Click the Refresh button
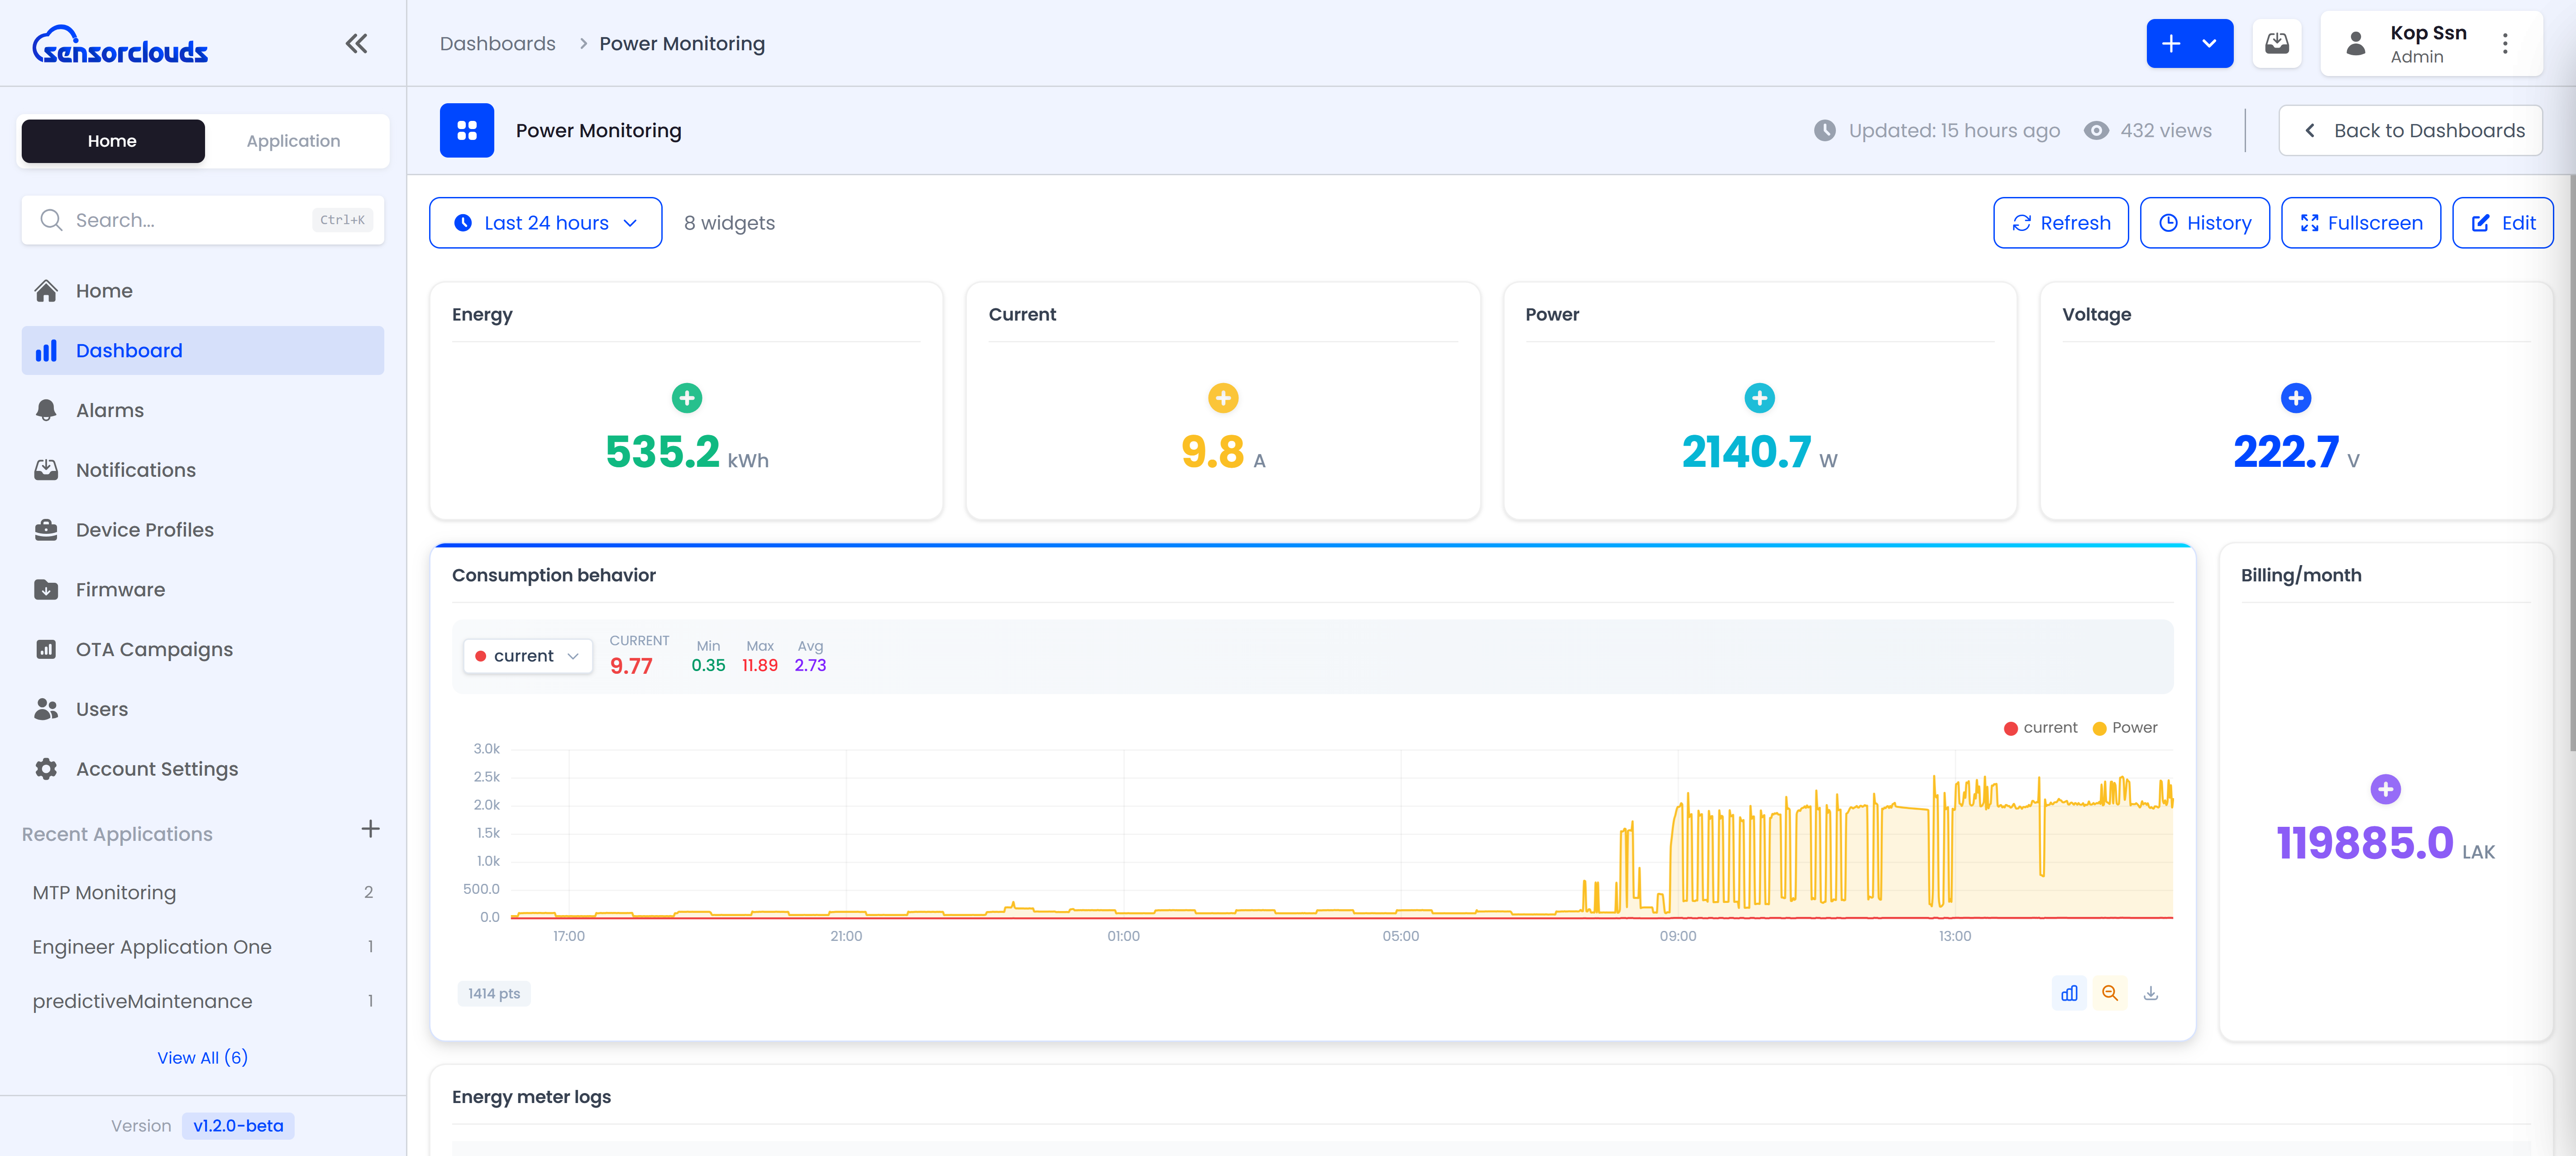2576x1156 pixels. (x=2060, y=223)
